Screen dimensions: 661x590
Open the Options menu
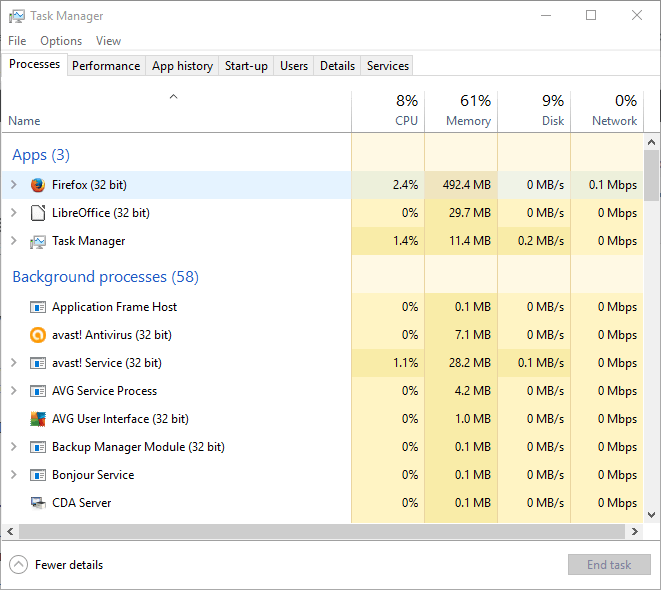point(61,41)
